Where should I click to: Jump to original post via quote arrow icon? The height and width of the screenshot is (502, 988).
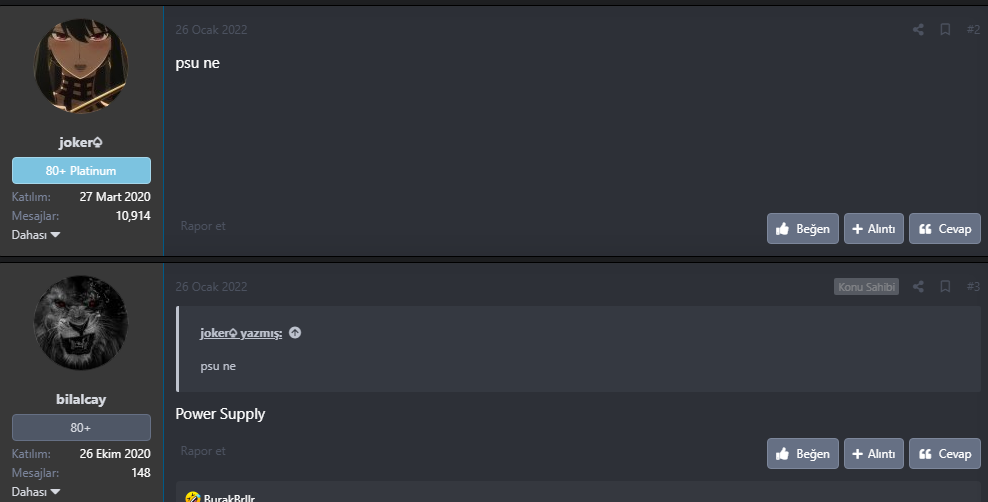click(x=295, y=333)
